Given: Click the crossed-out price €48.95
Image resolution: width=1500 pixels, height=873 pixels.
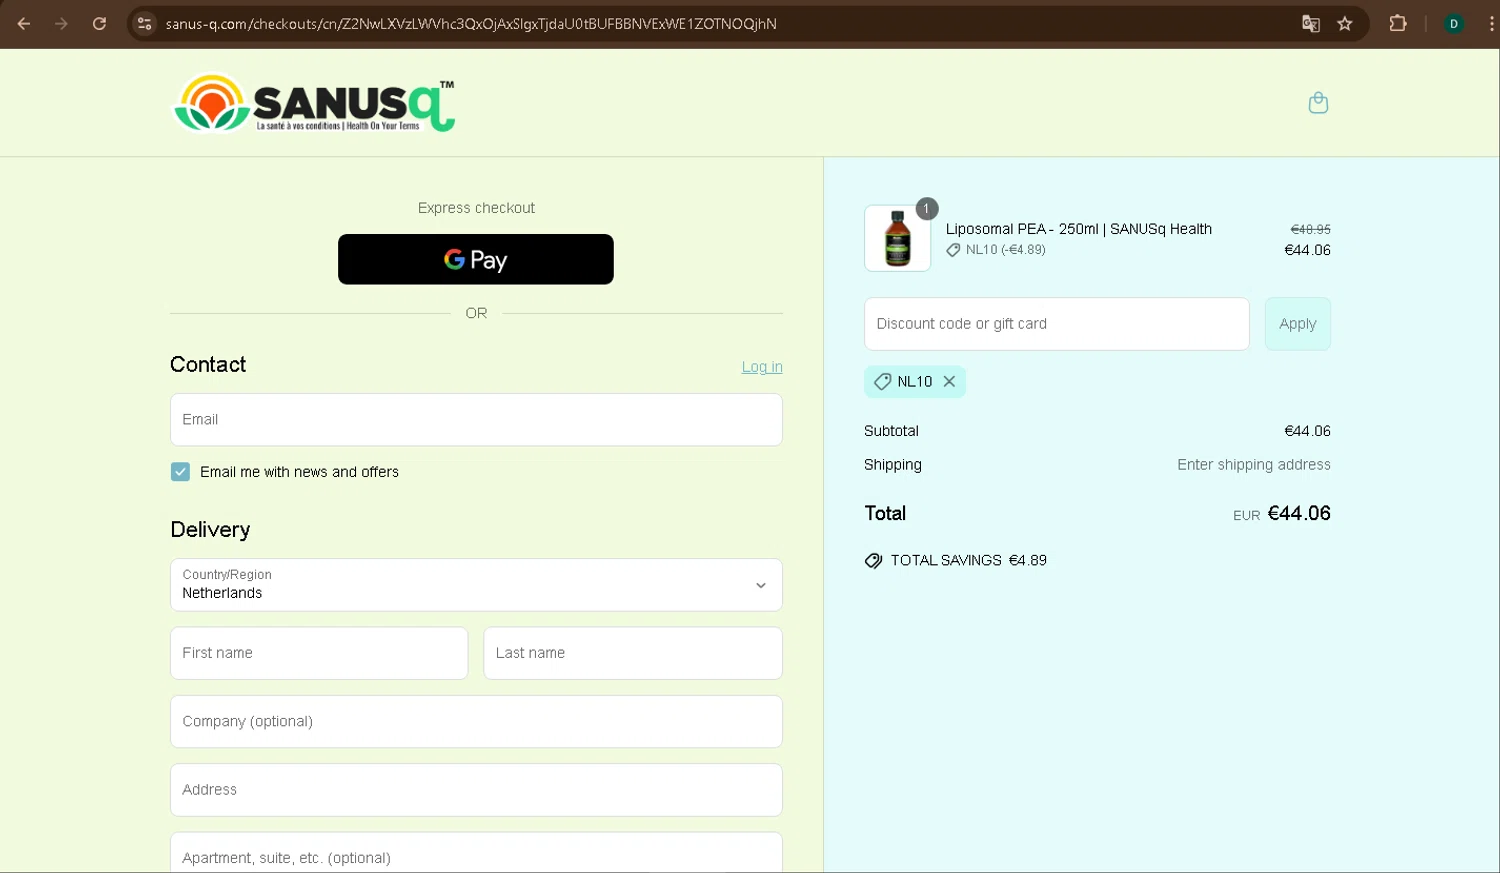Looking at the screenshot, I should (1310, 229).
